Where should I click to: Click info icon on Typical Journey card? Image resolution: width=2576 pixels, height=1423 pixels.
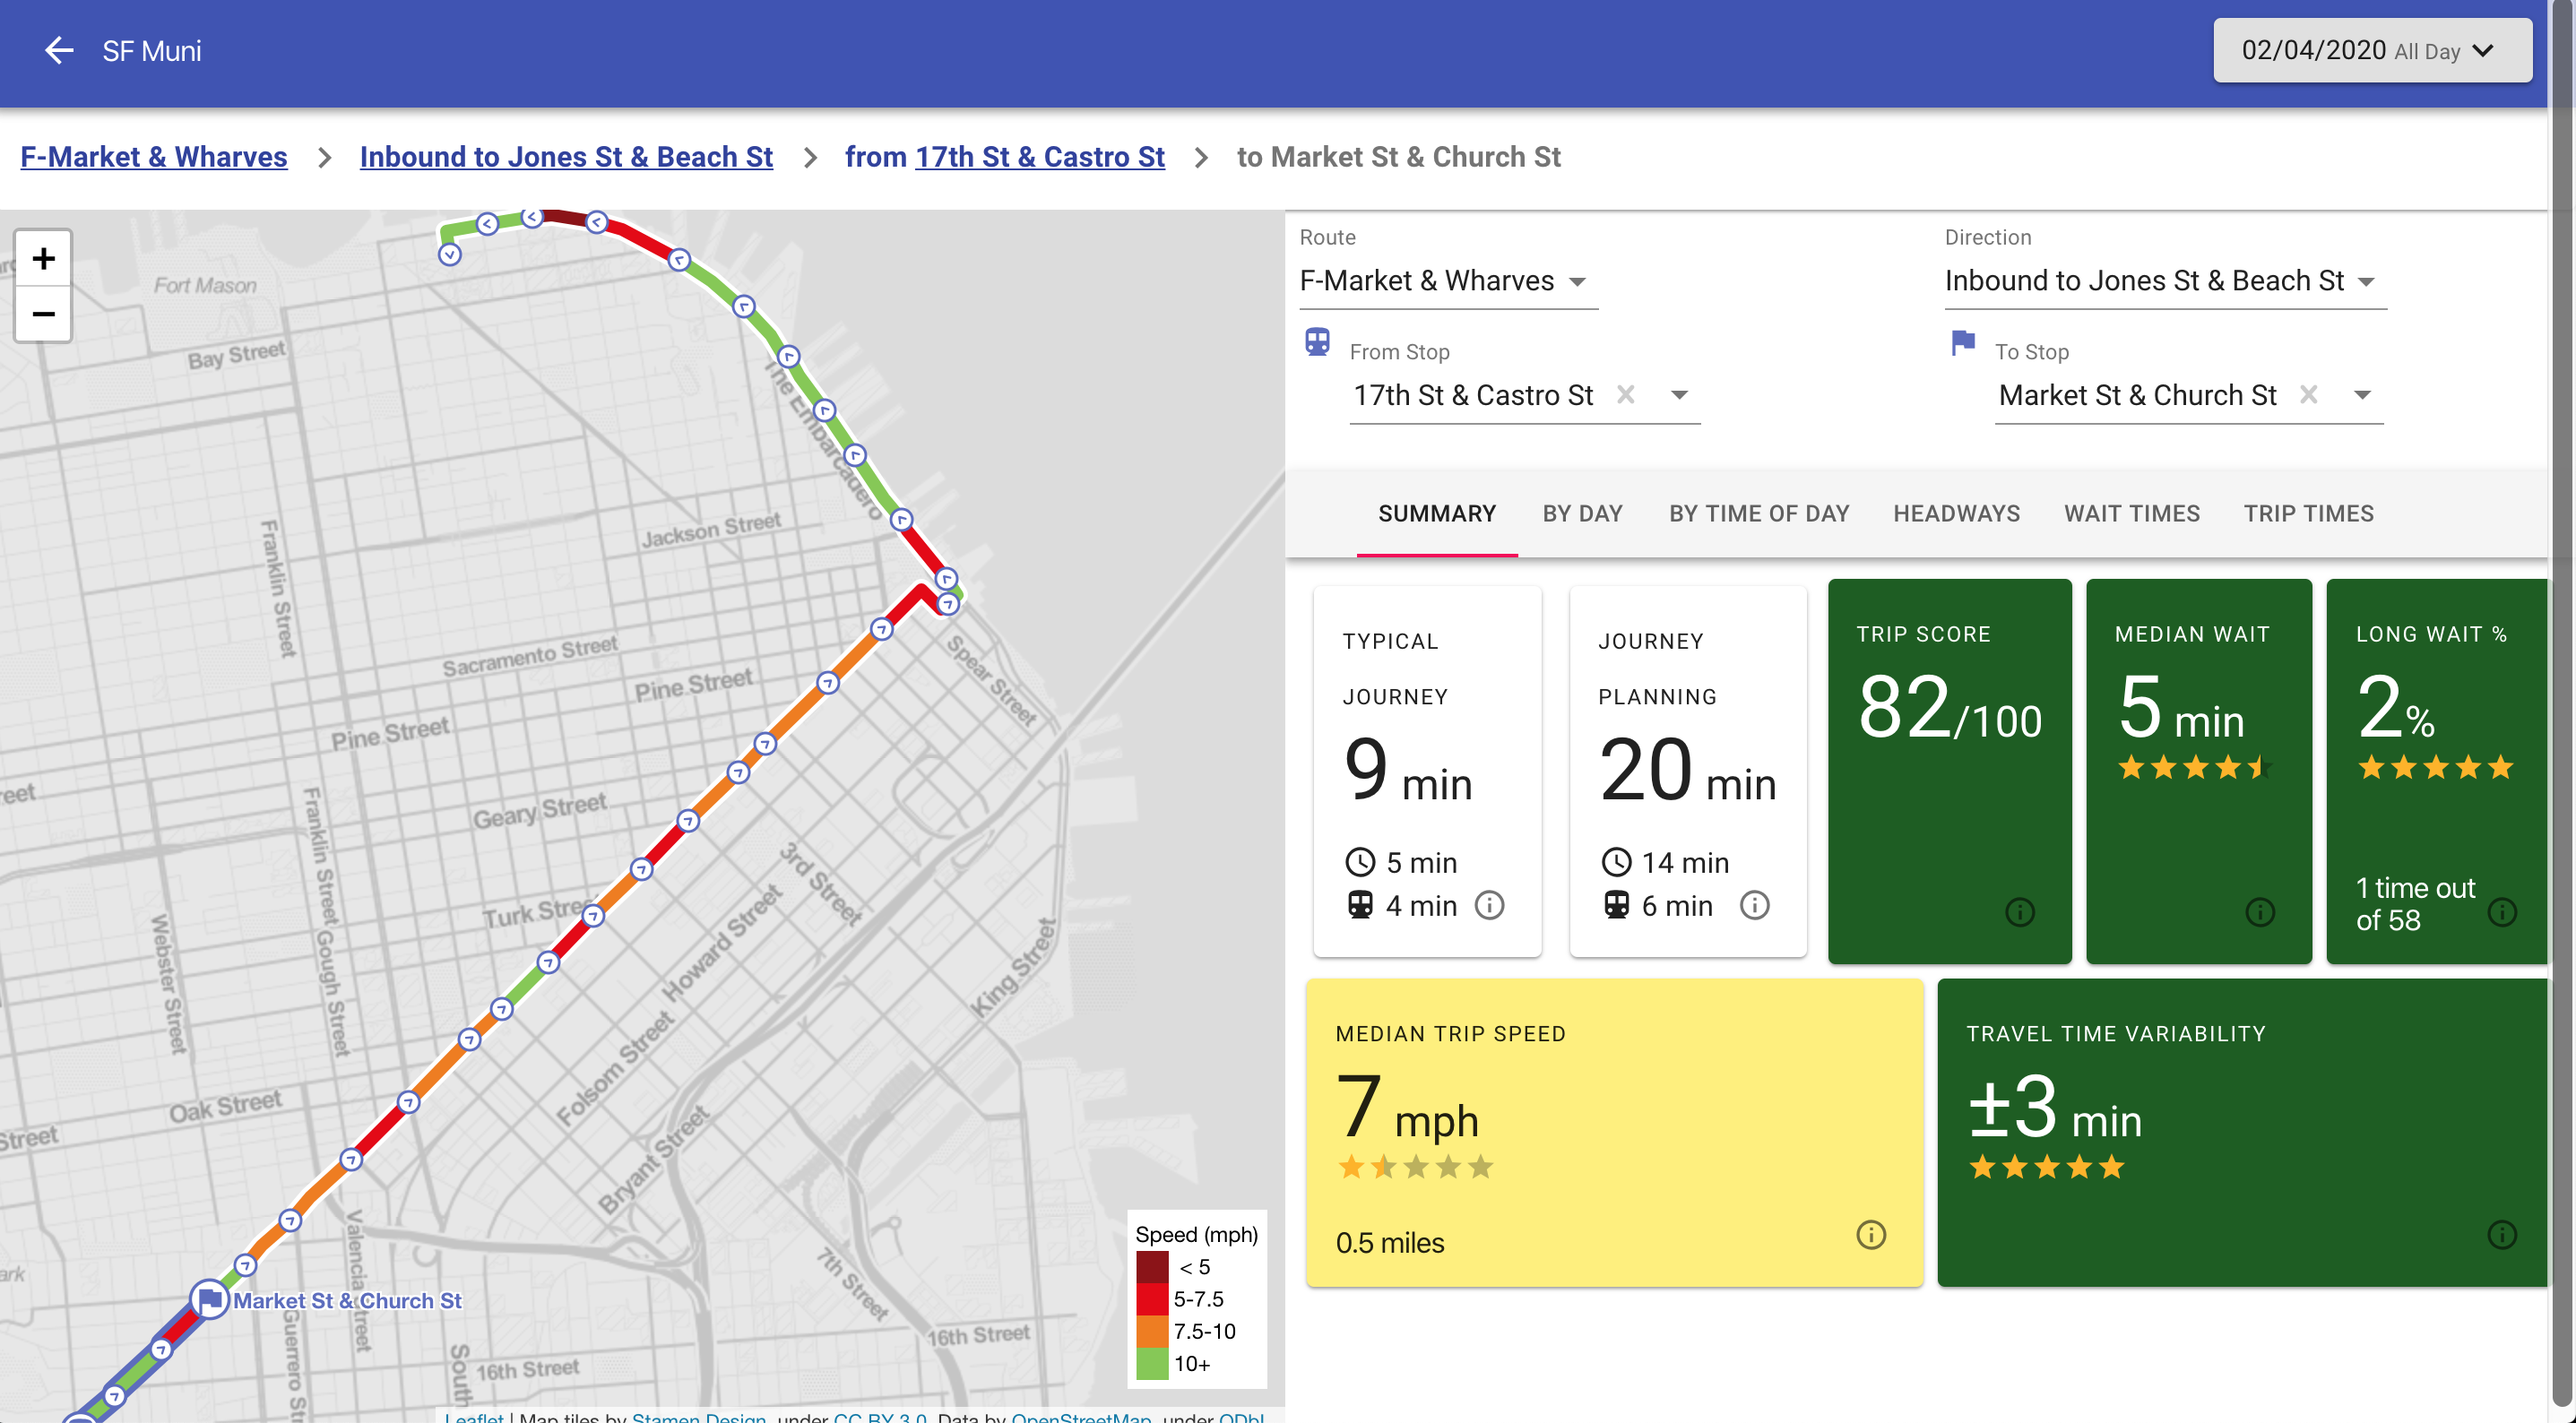click(1489, 905)
